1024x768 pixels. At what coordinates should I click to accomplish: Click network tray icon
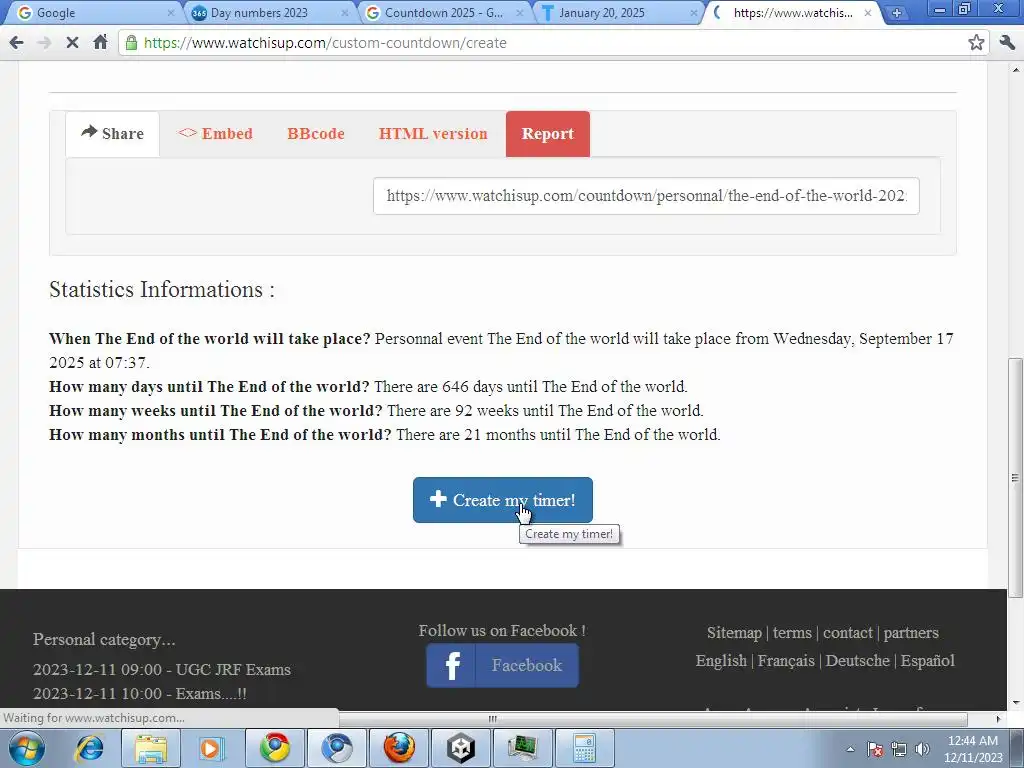[899, 749]
